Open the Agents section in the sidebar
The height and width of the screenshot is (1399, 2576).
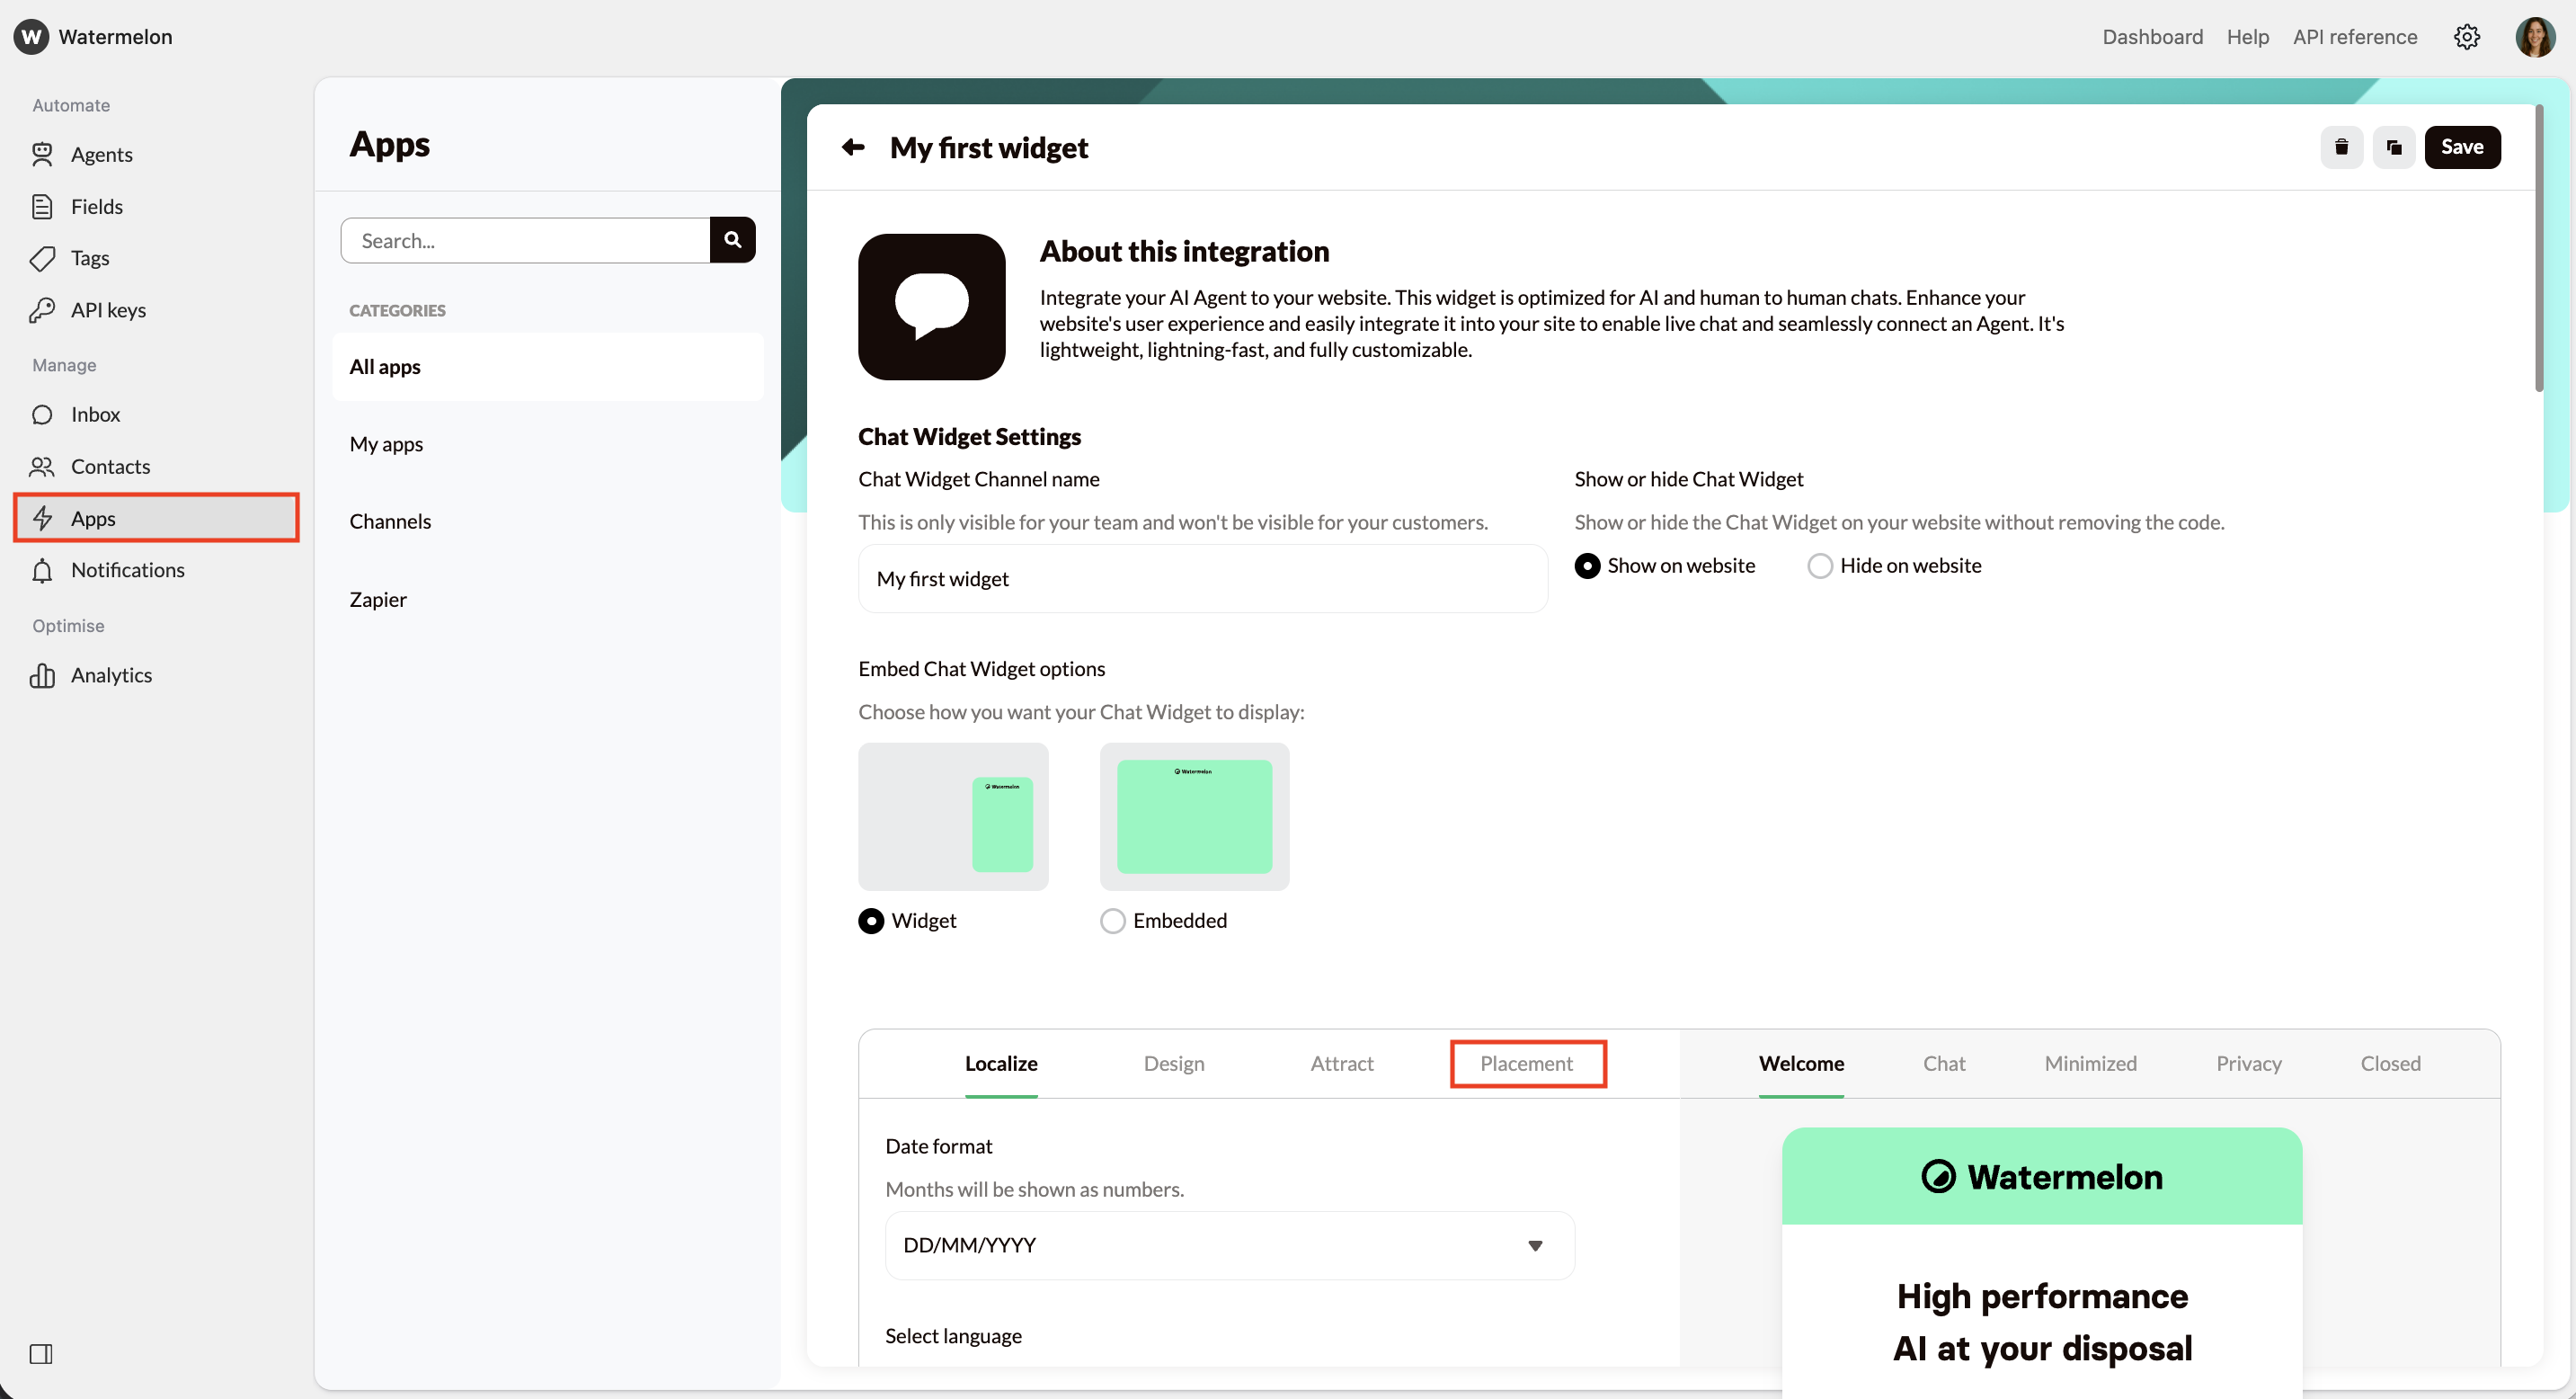coord(100,154)
